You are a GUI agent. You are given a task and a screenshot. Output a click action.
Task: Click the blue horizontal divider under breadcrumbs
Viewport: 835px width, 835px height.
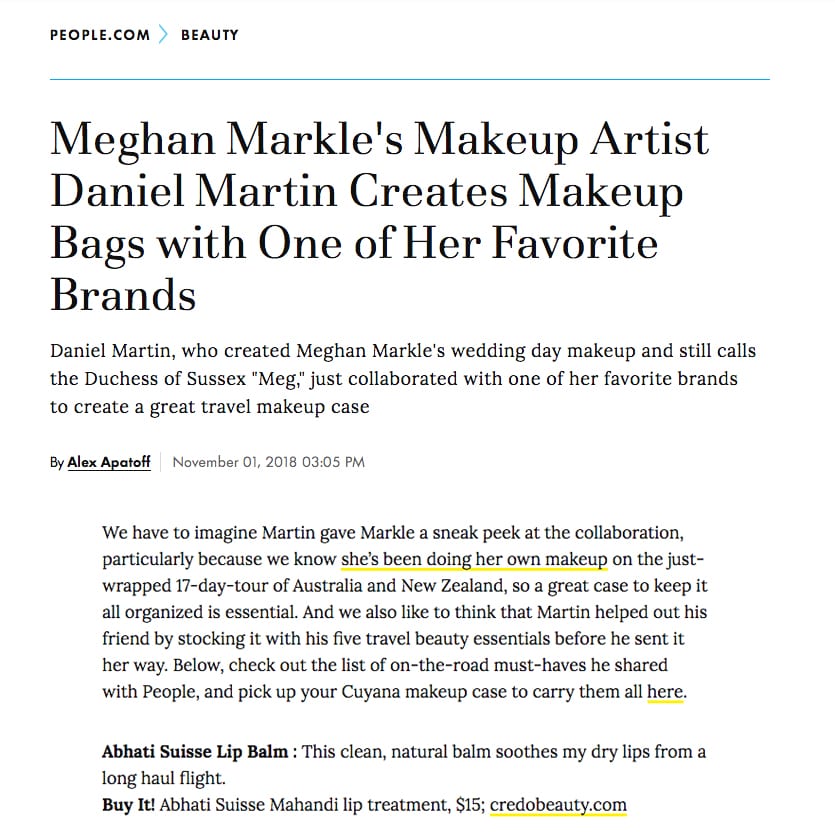pyautogui.click(x=410, y=79)
